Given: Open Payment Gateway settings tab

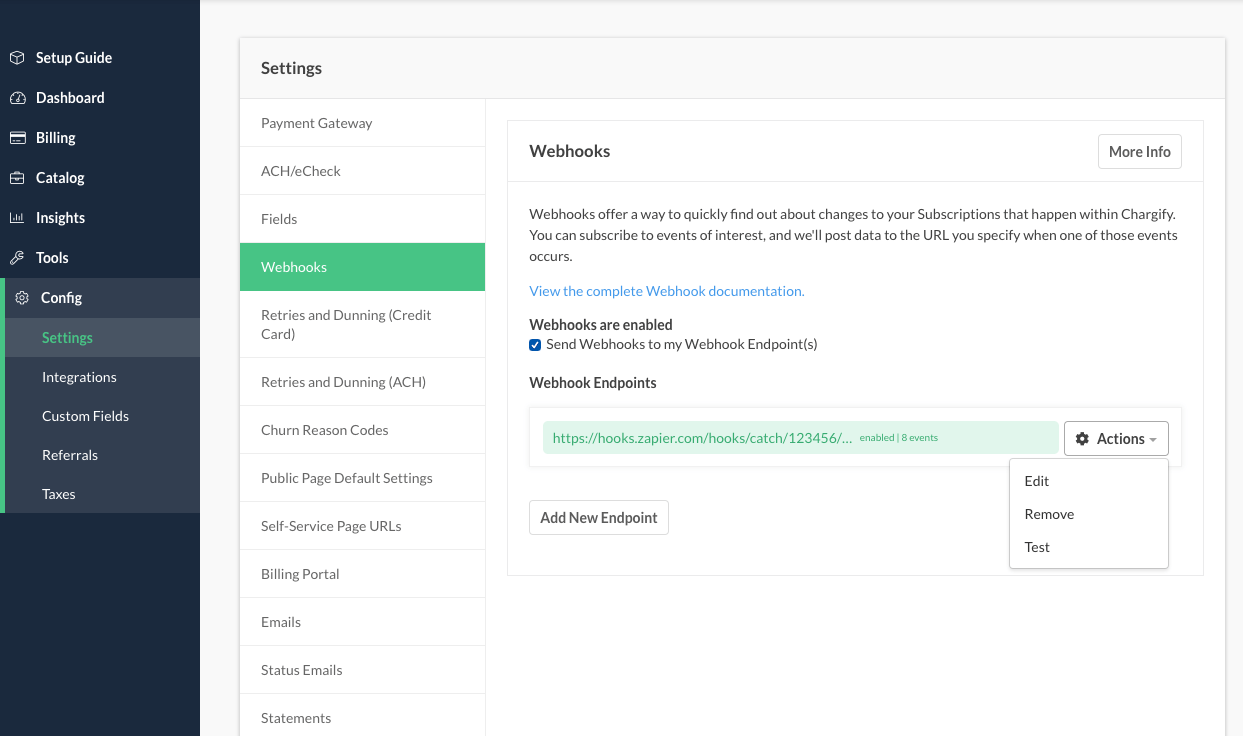Looking at the screenshot, I should pyautogui.click(x=316, y=123).
